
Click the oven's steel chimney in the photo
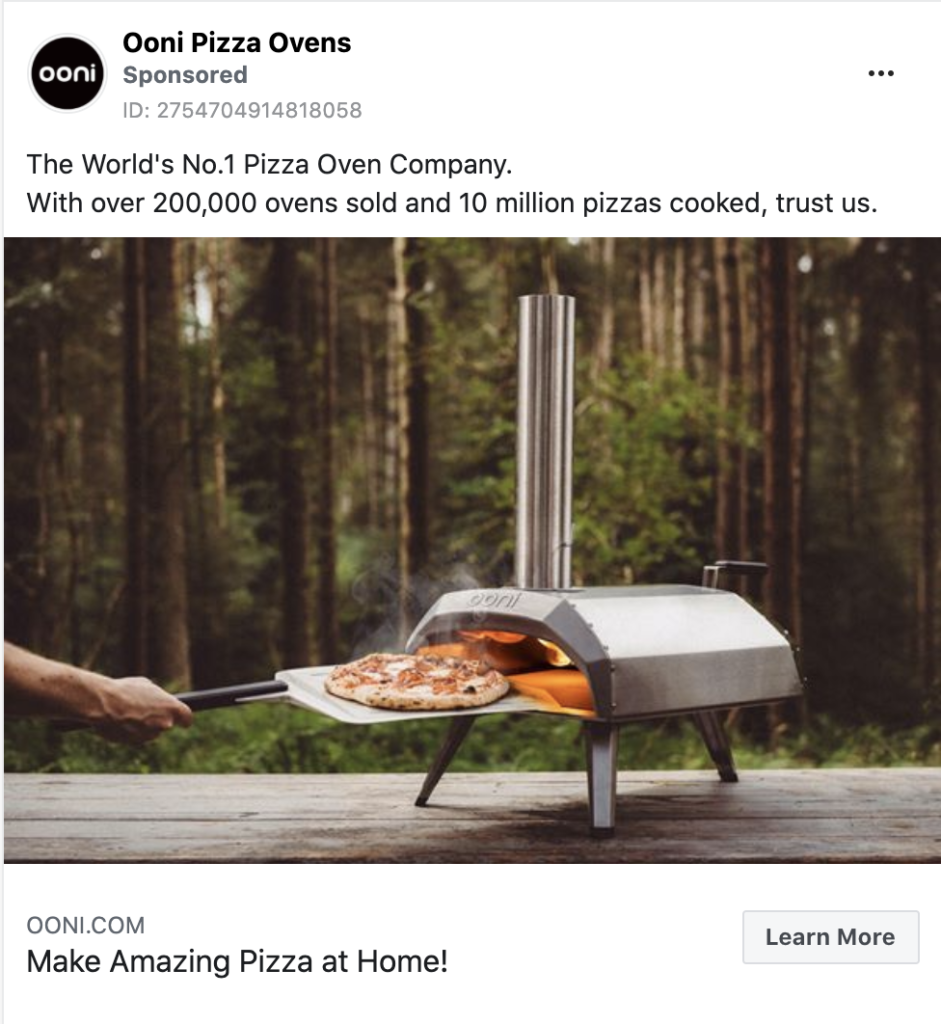(x=546, y=443)
